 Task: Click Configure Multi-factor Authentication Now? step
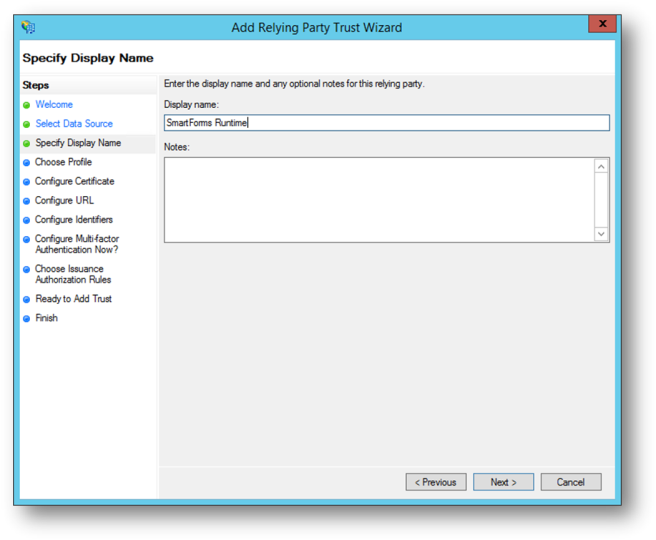point(77,244)
